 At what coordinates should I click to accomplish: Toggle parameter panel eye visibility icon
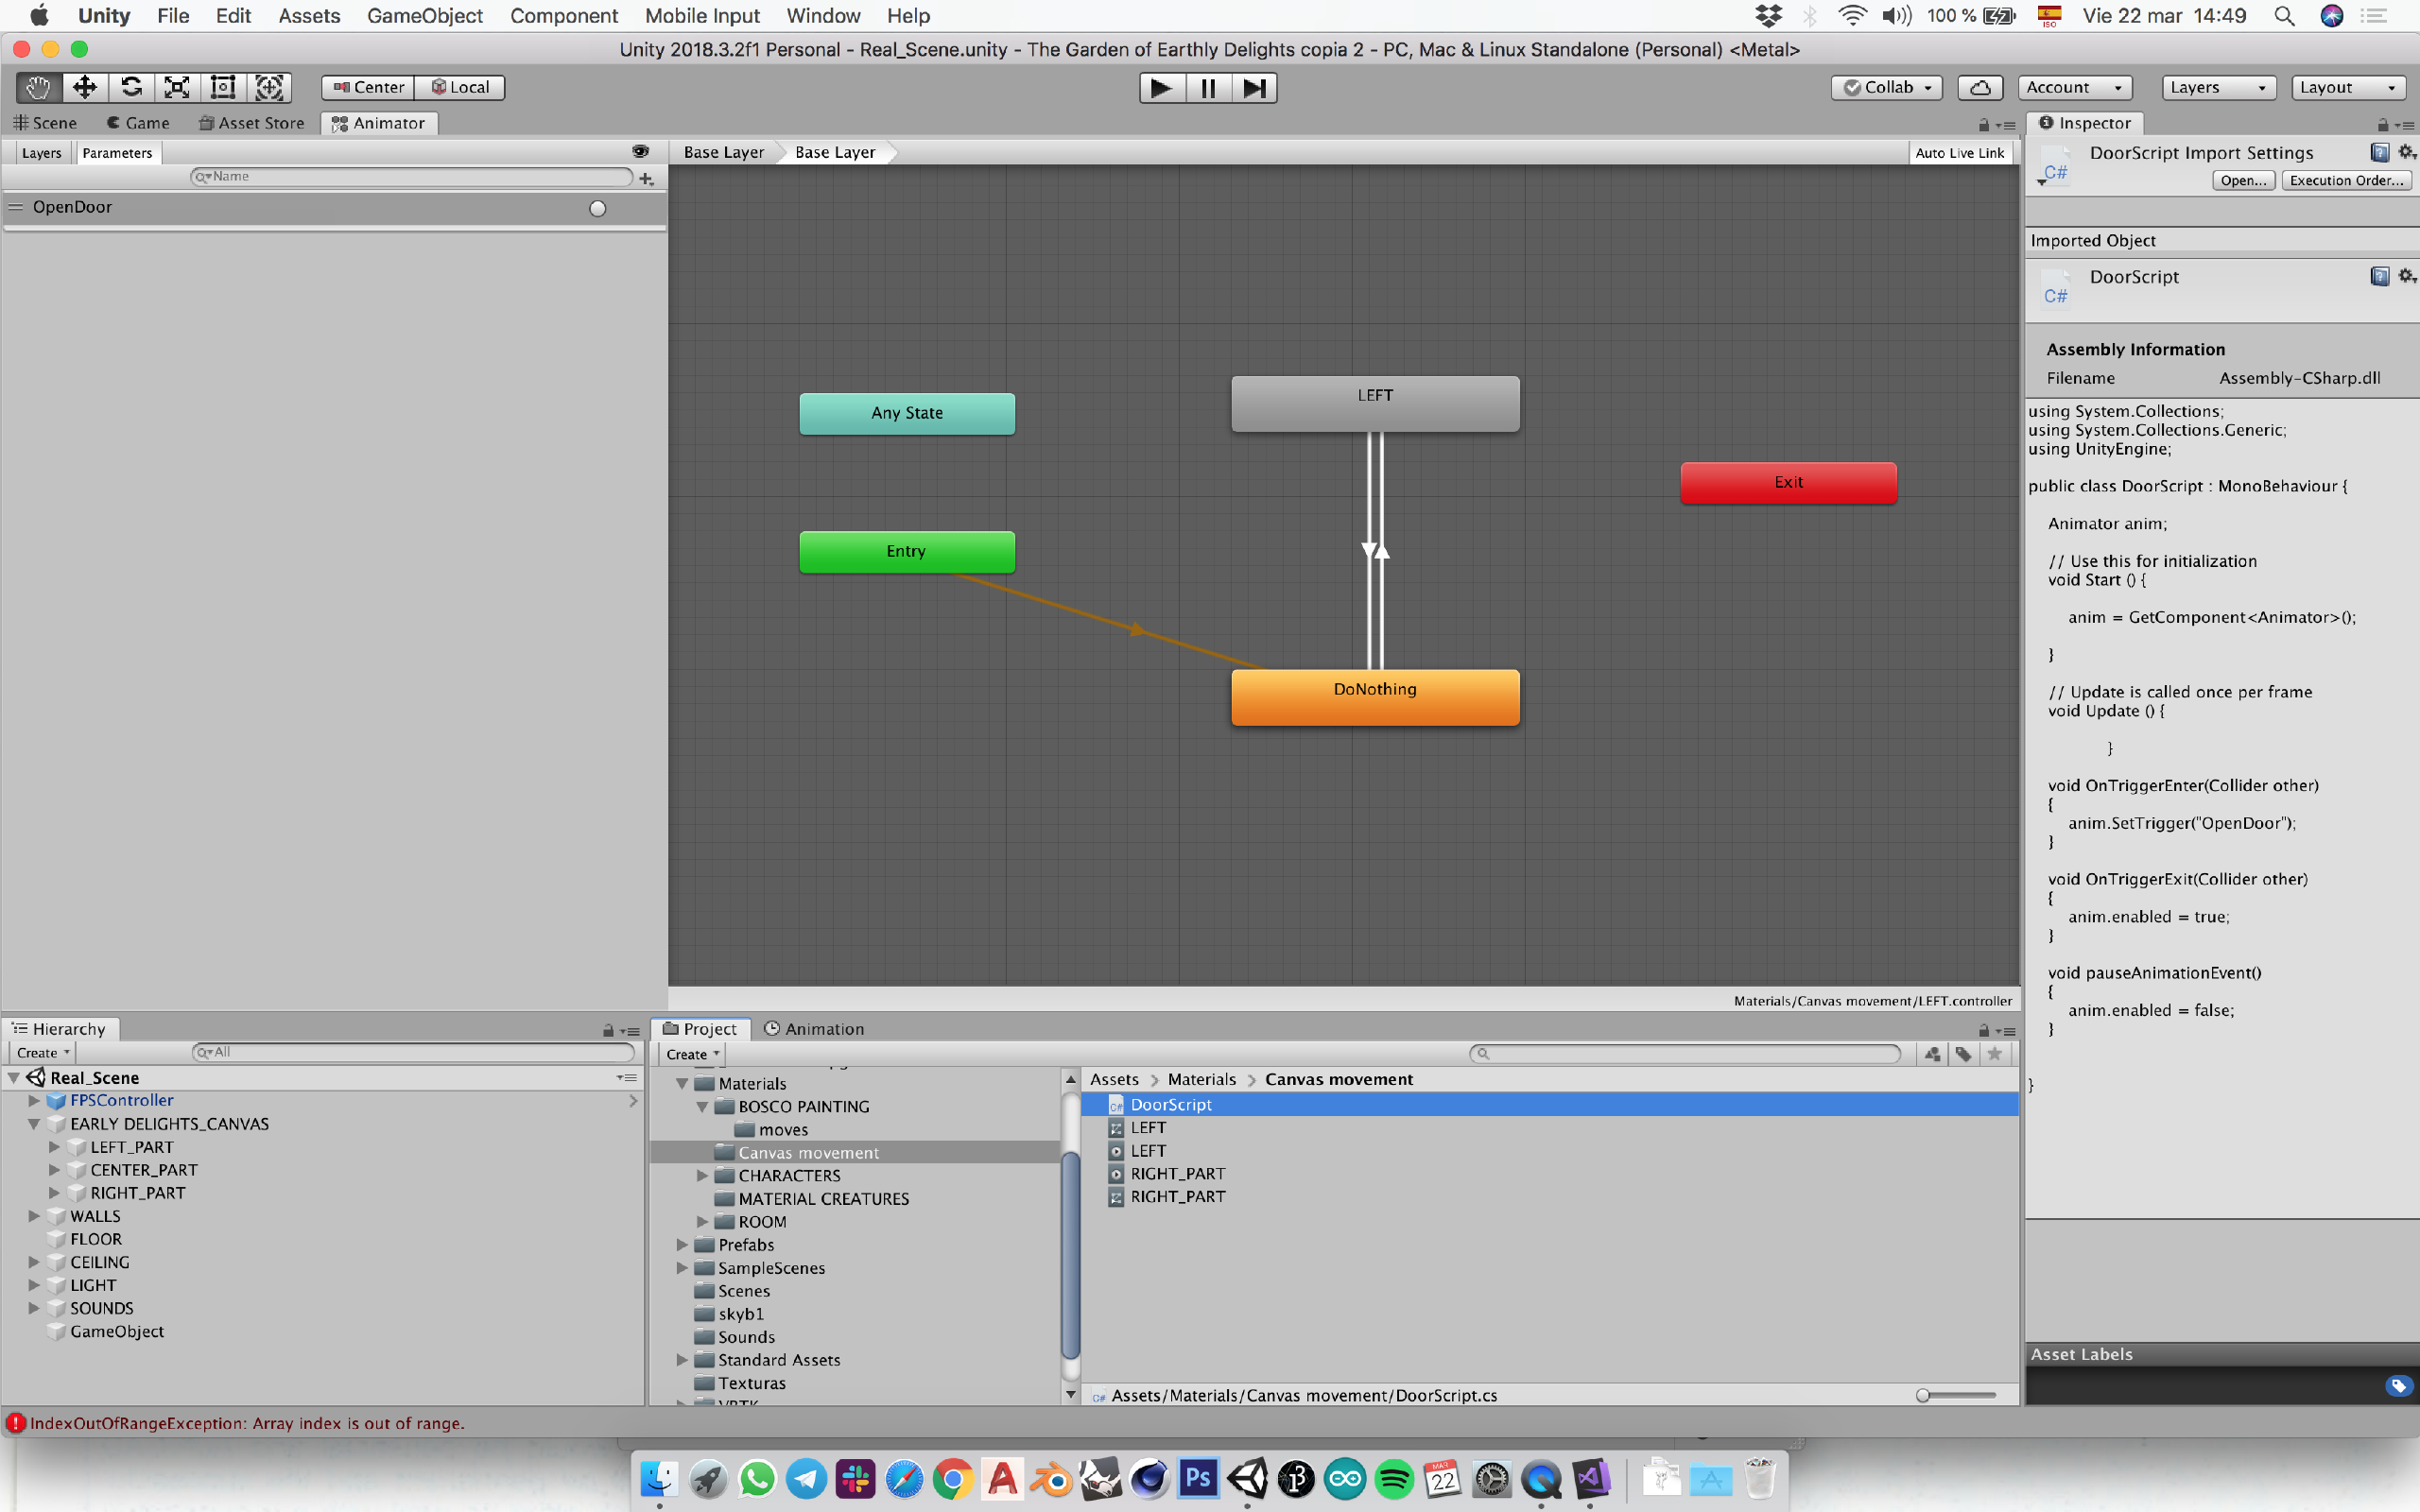tap(640, 151)
